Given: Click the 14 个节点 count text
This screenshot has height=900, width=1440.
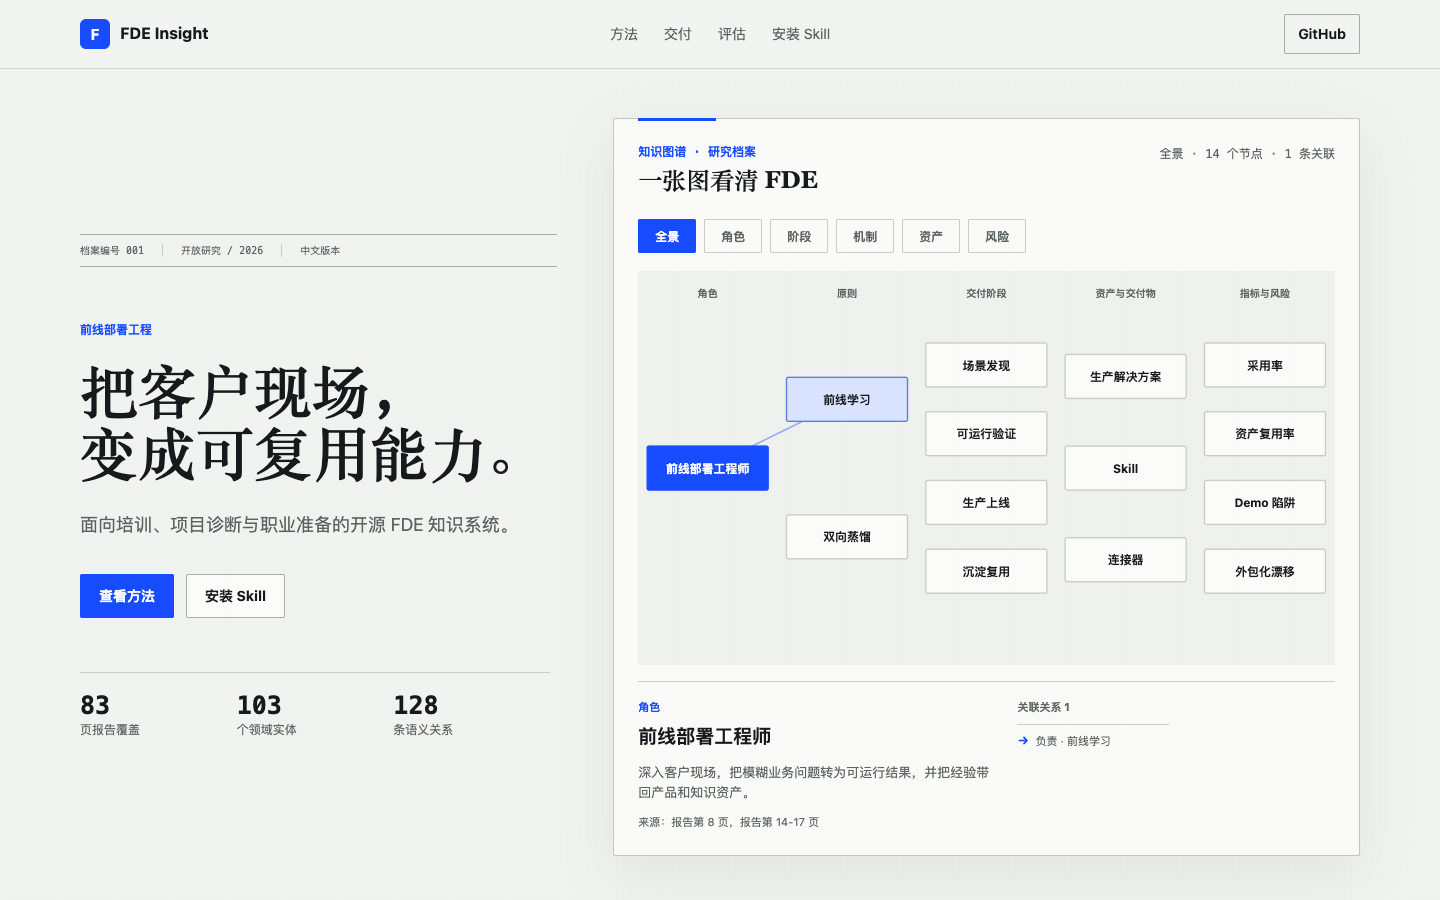Looking at the screenshot, I should (x=1234, y=154).
